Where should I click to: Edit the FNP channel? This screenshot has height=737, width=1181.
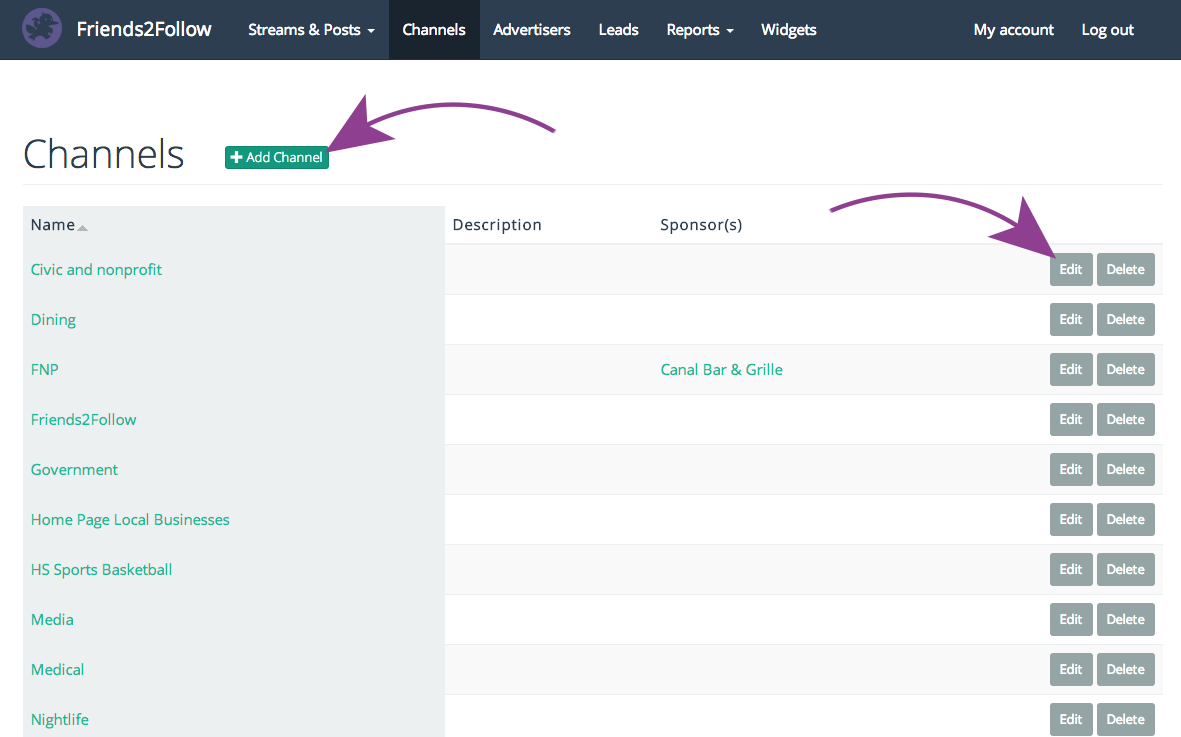tap(1070, 369)
